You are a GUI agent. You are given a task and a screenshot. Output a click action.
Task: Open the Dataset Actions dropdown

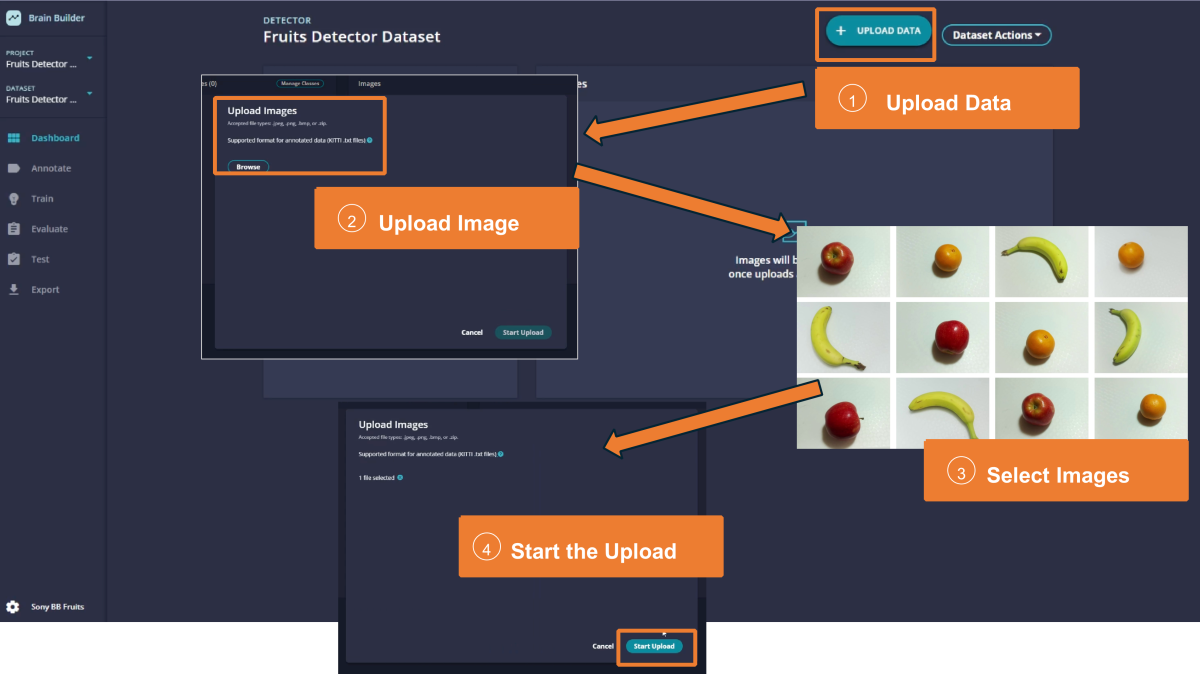tap(996, 35)
